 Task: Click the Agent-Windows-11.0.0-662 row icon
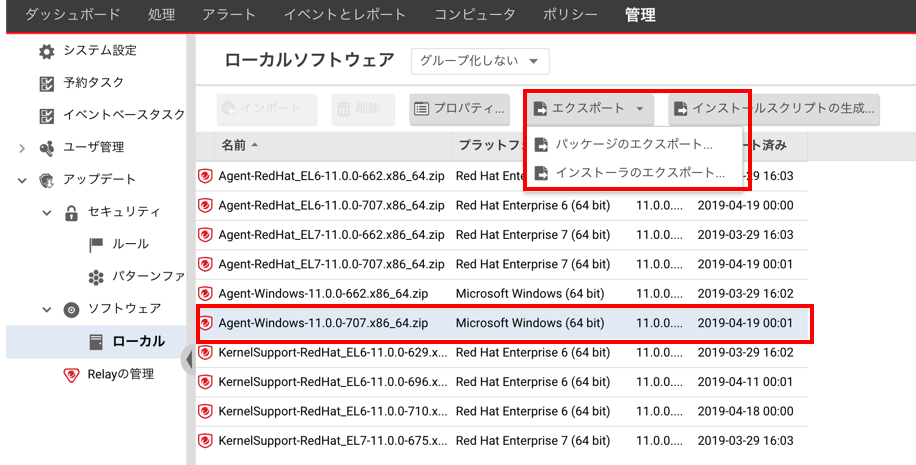pyautogui.click(x=205, y=293)
